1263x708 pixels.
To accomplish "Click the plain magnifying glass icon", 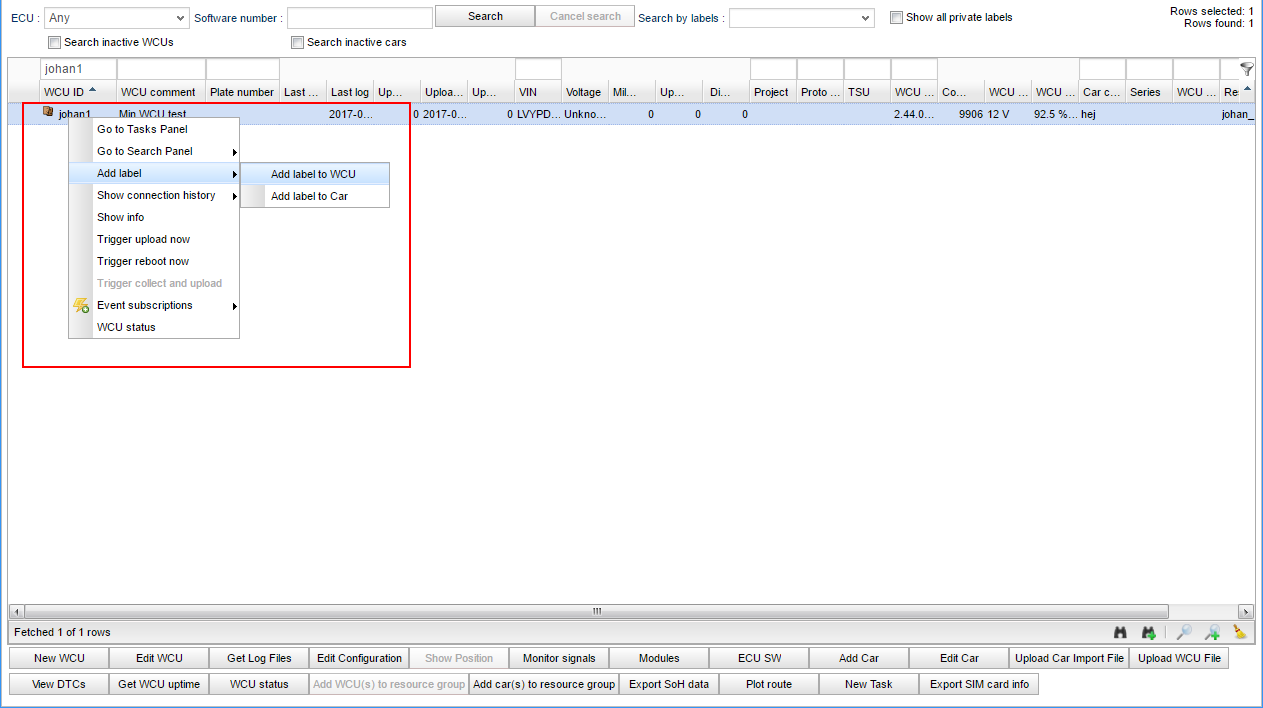I will click(1184, 632).
